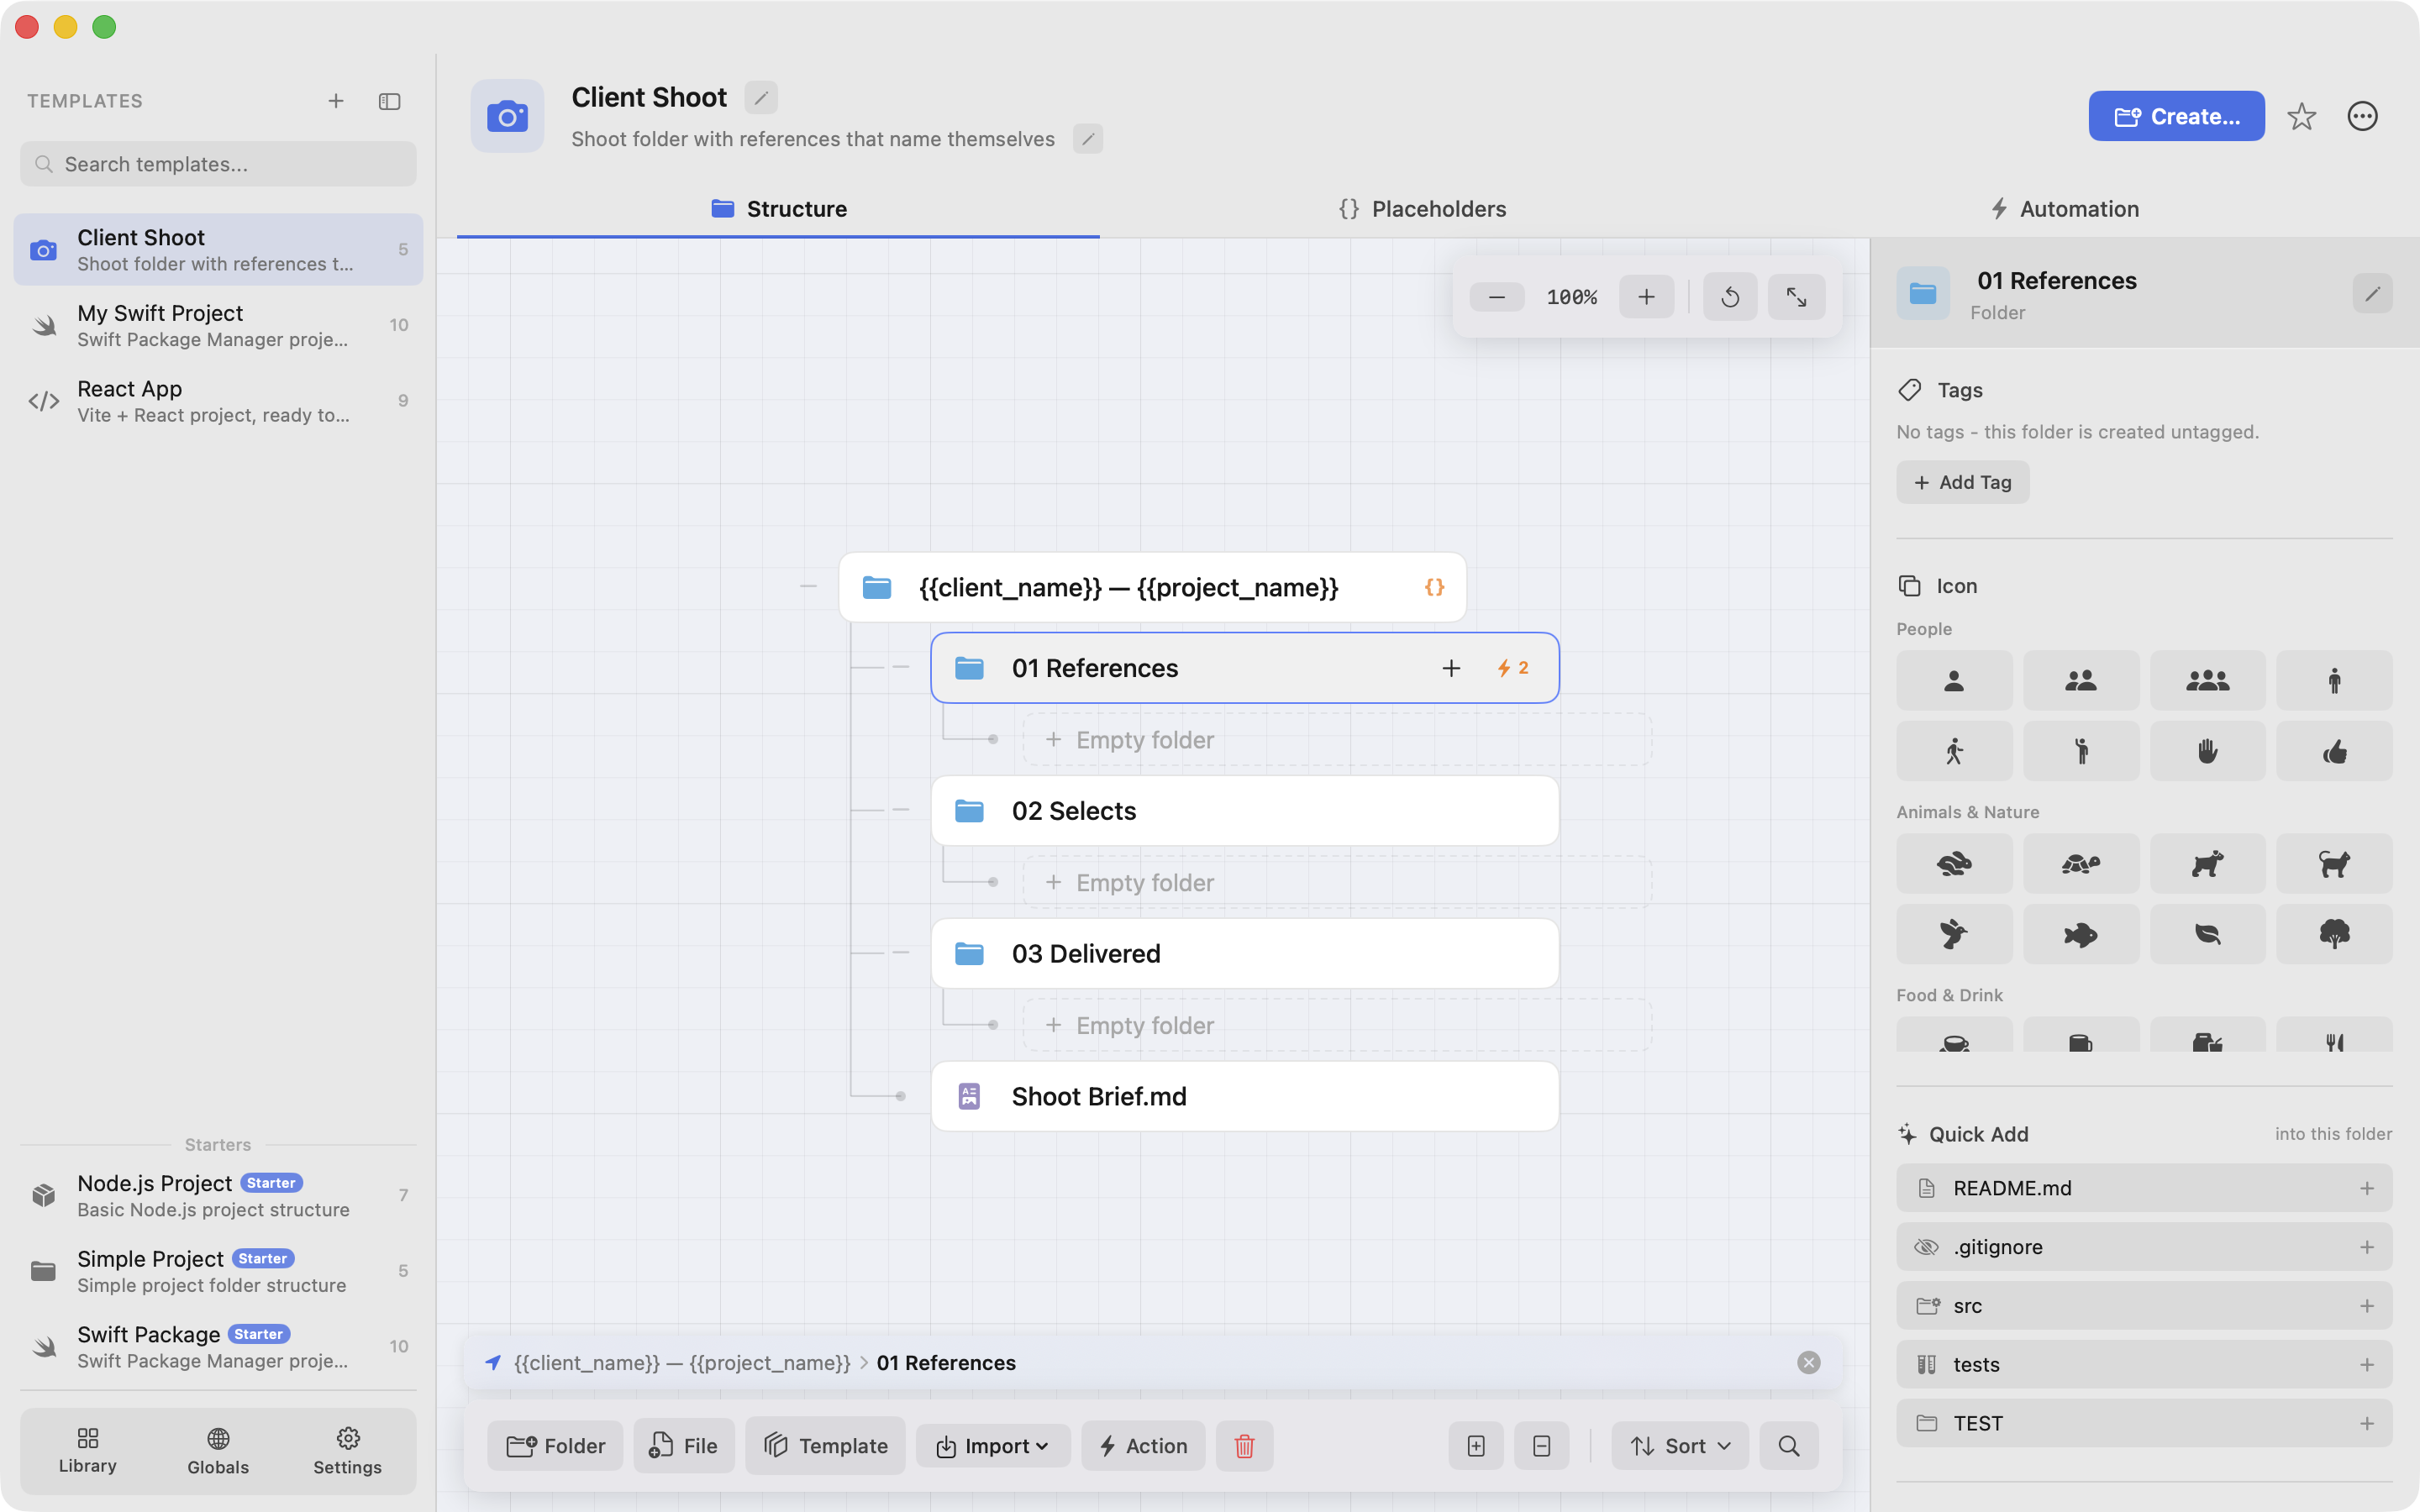Add an Action from the toolbar

(x=1143, y=1446)
